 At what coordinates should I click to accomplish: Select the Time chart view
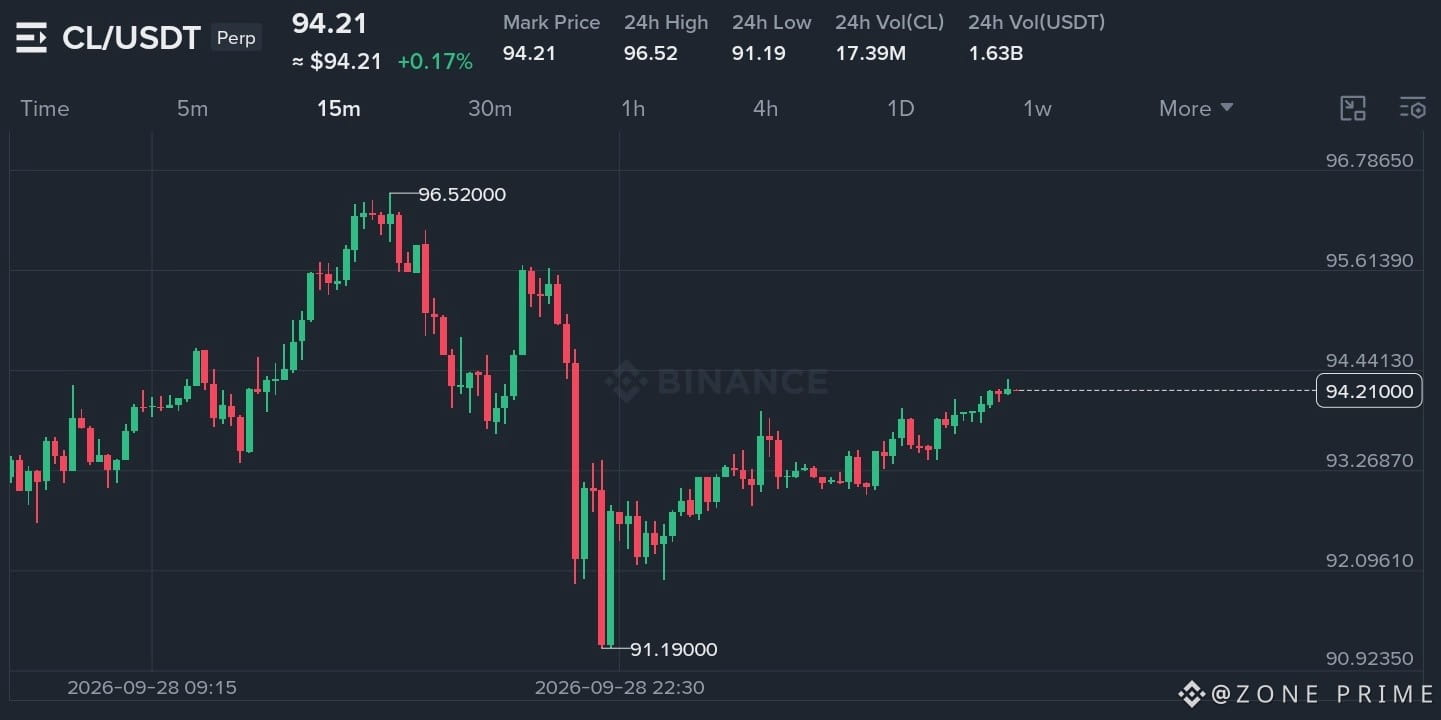(45, 109)
